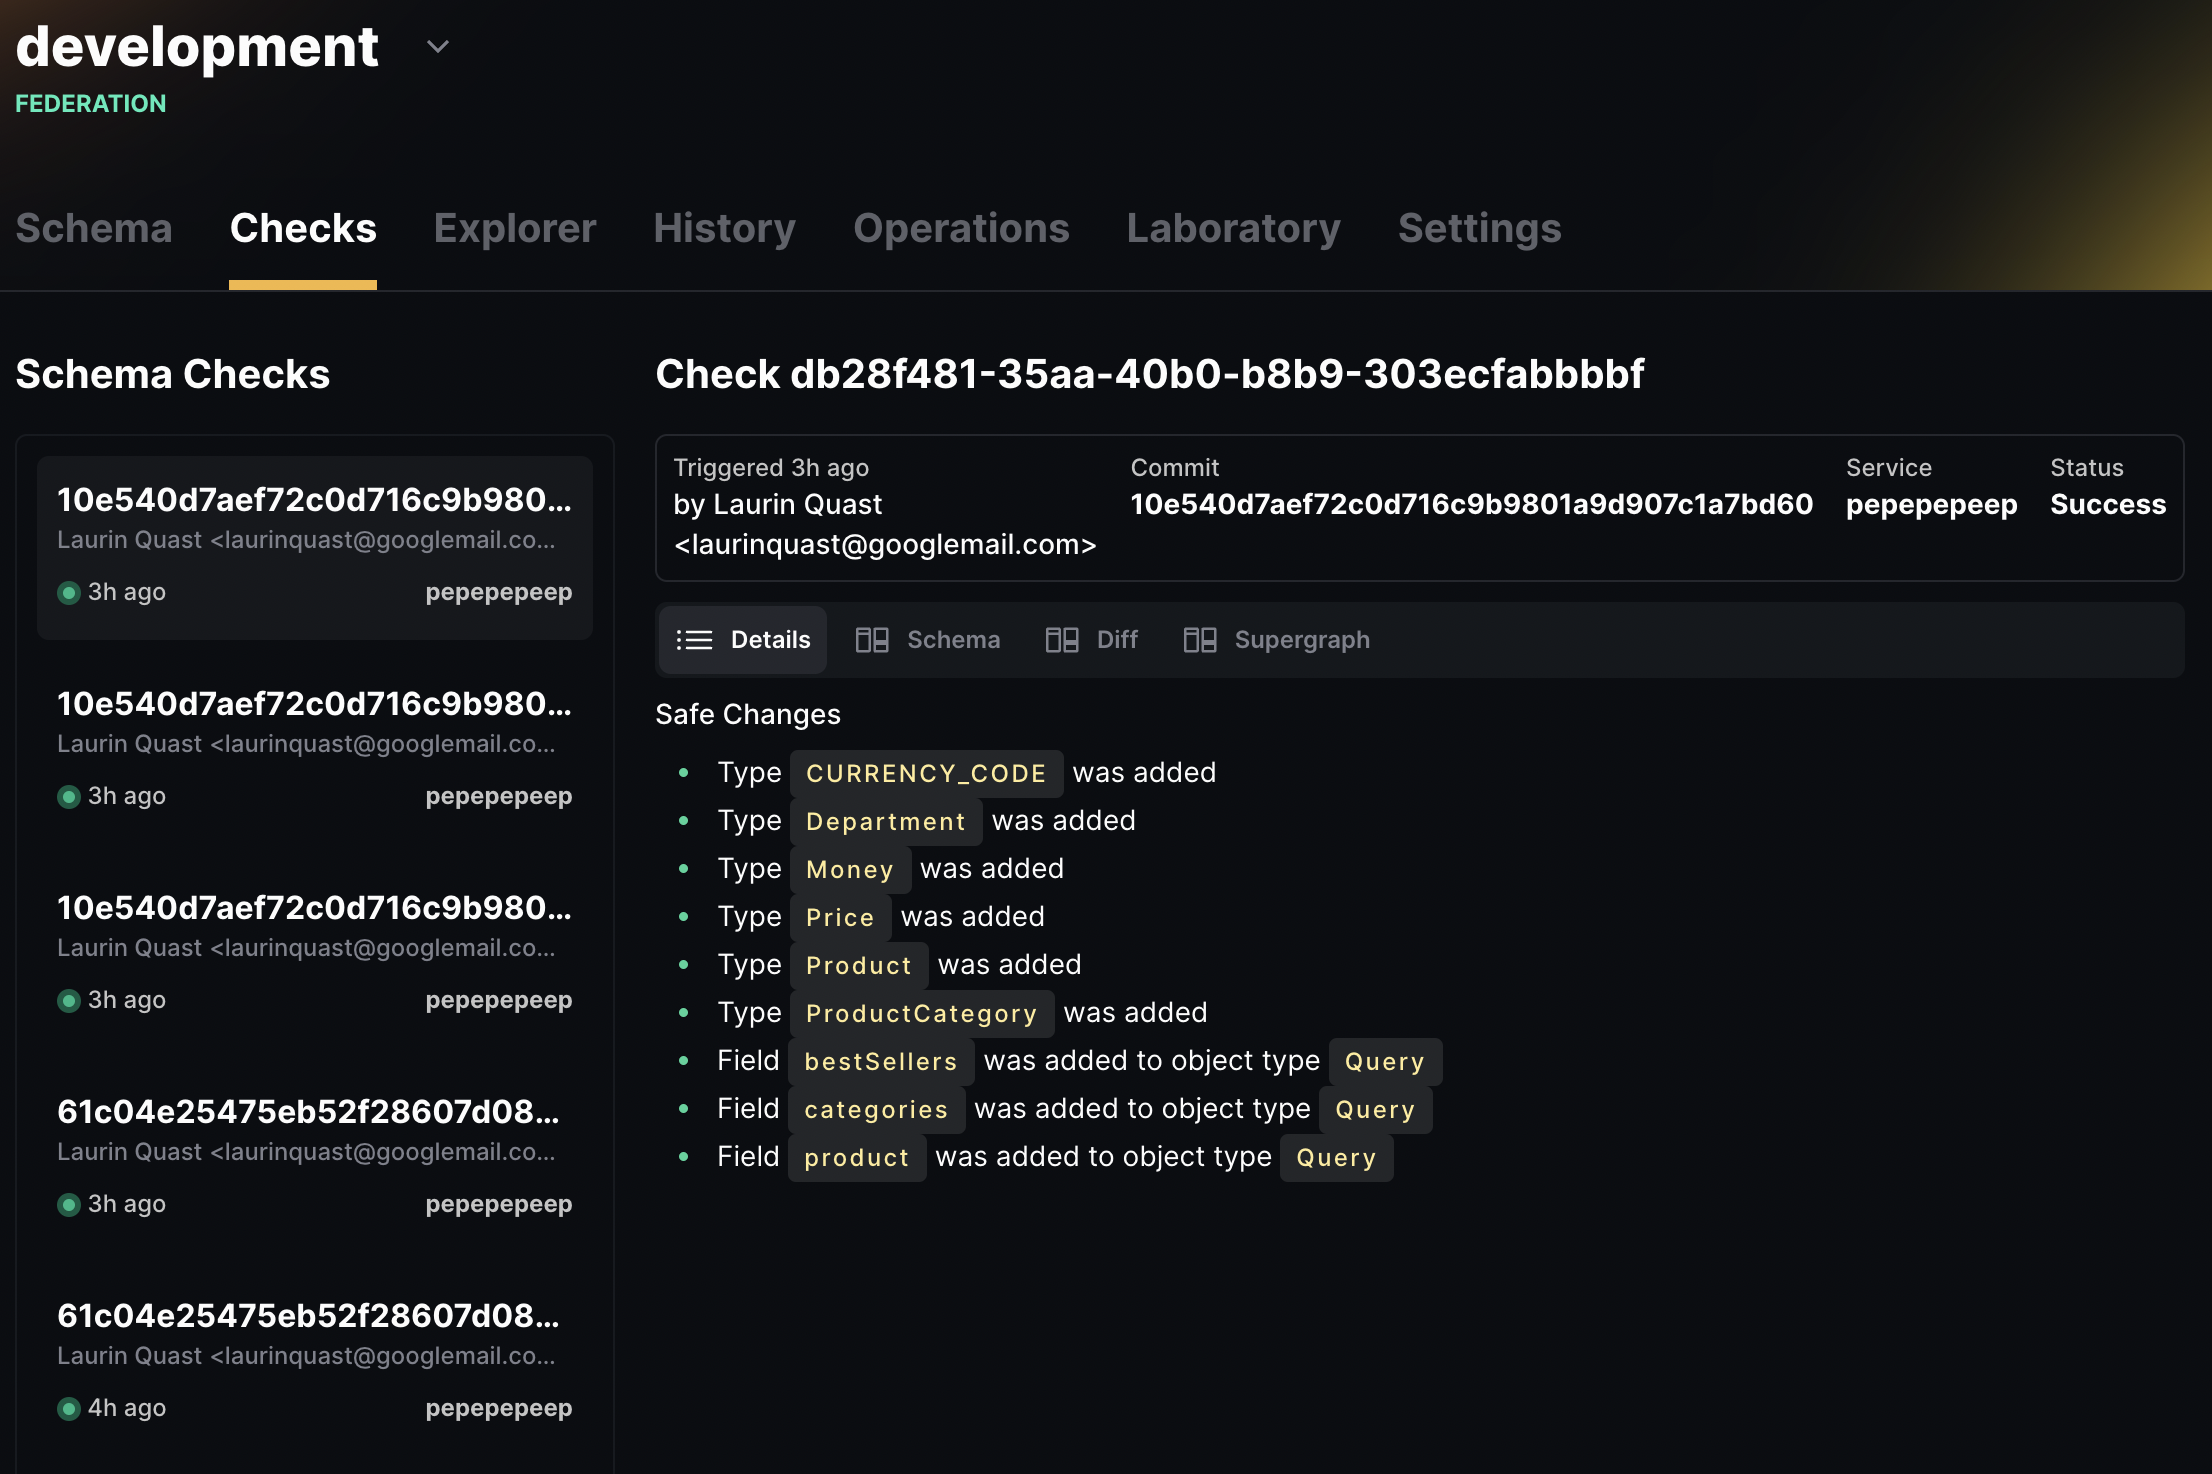Click the green success dot on first check

click(68, 592)
